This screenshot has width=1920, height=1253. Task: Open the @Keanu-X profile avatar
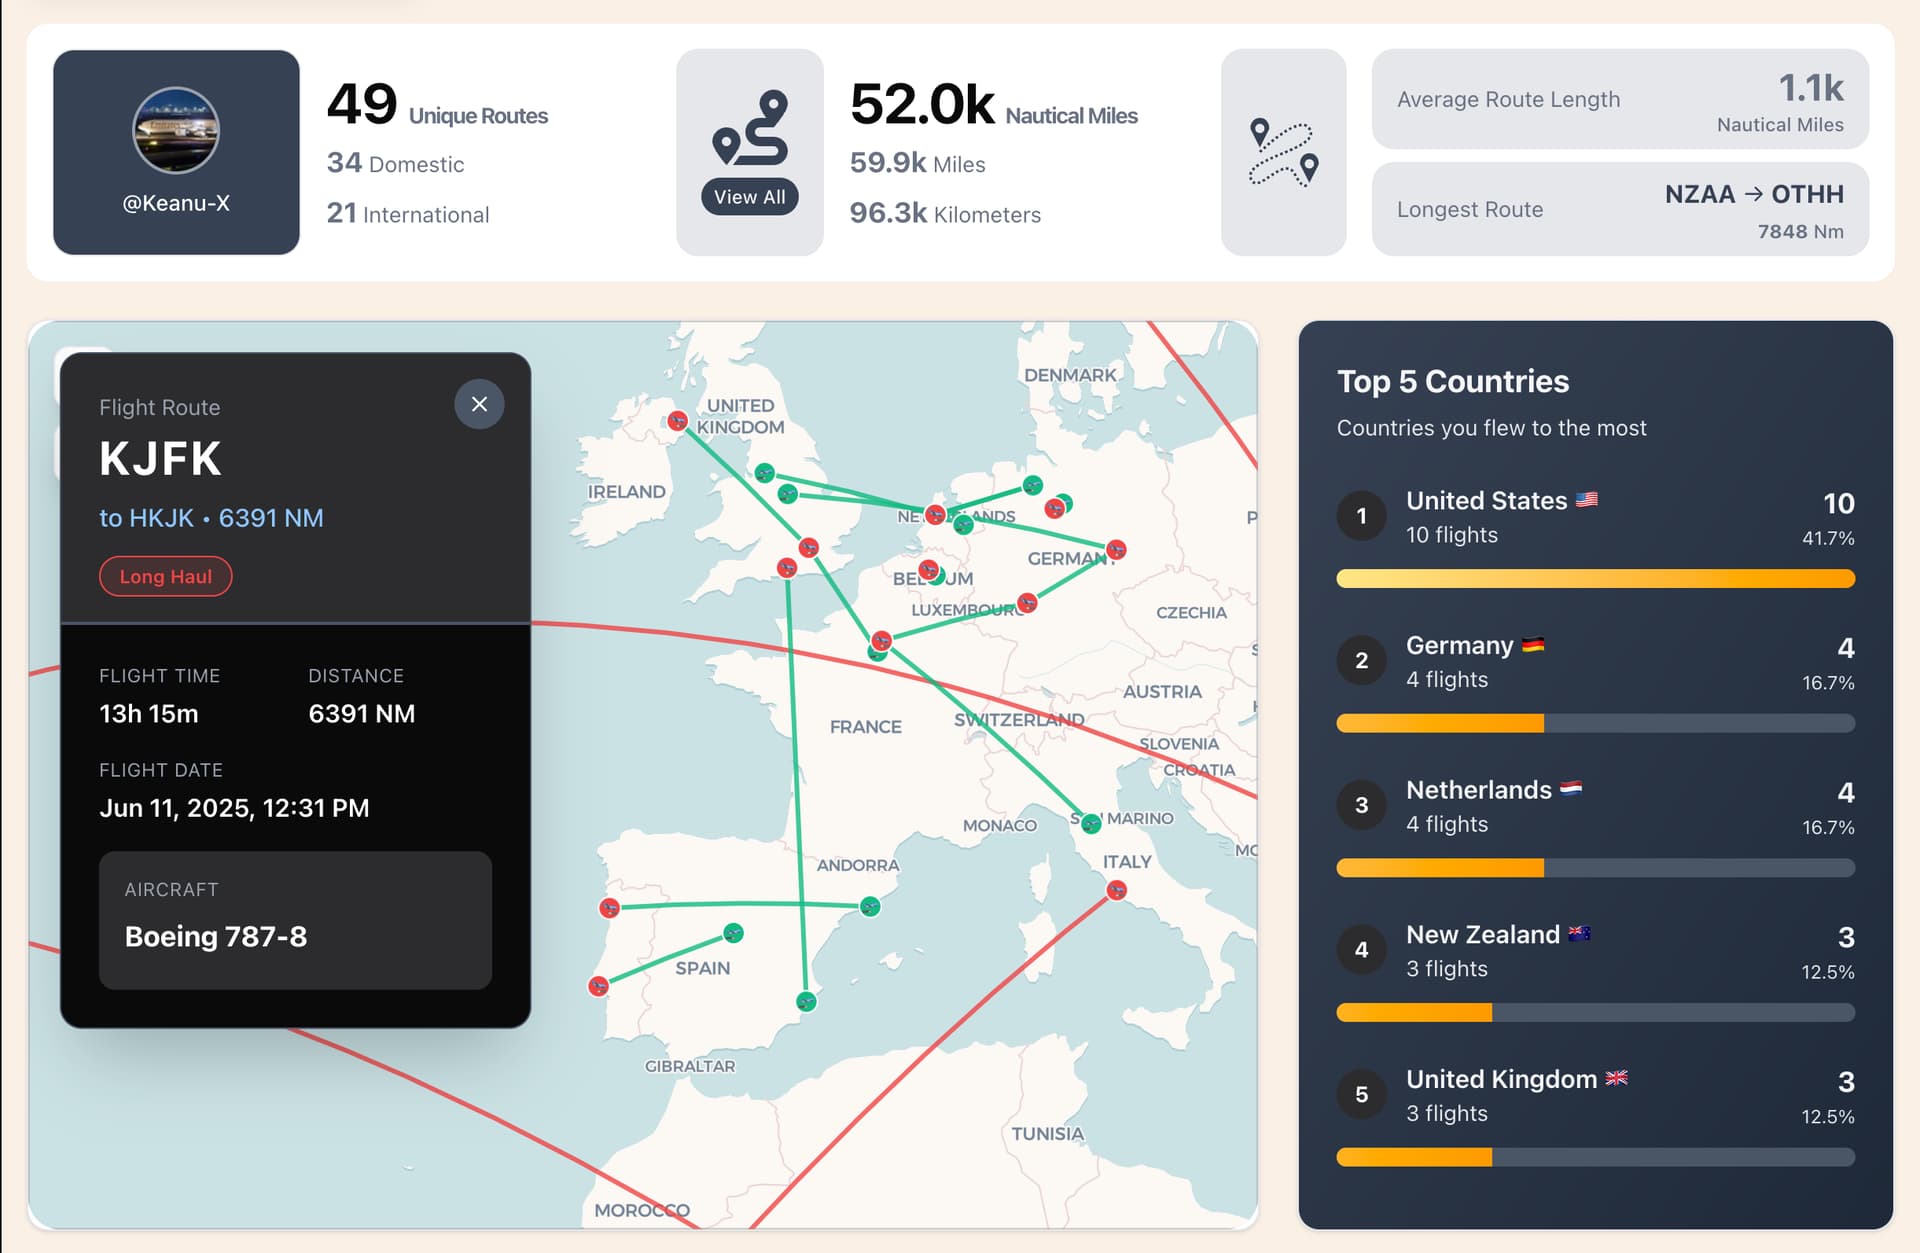point(176,130)
